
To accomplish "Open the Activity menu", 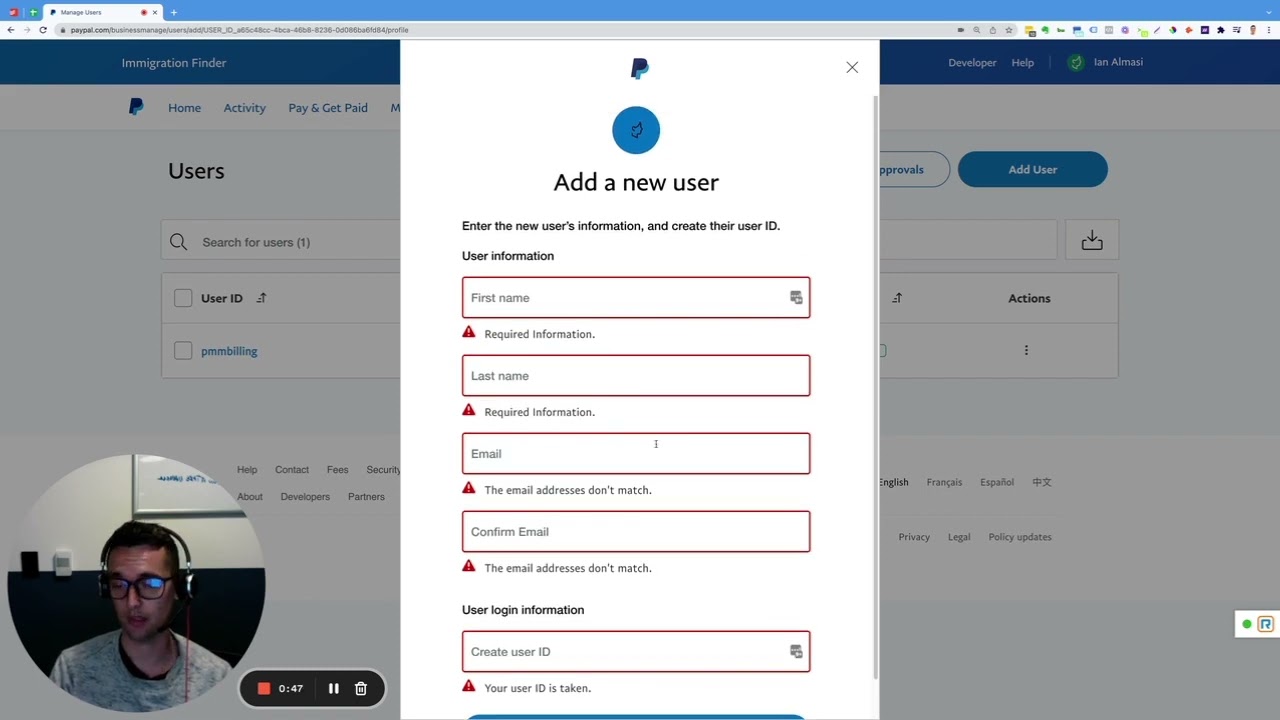I will tap(244, 108).
